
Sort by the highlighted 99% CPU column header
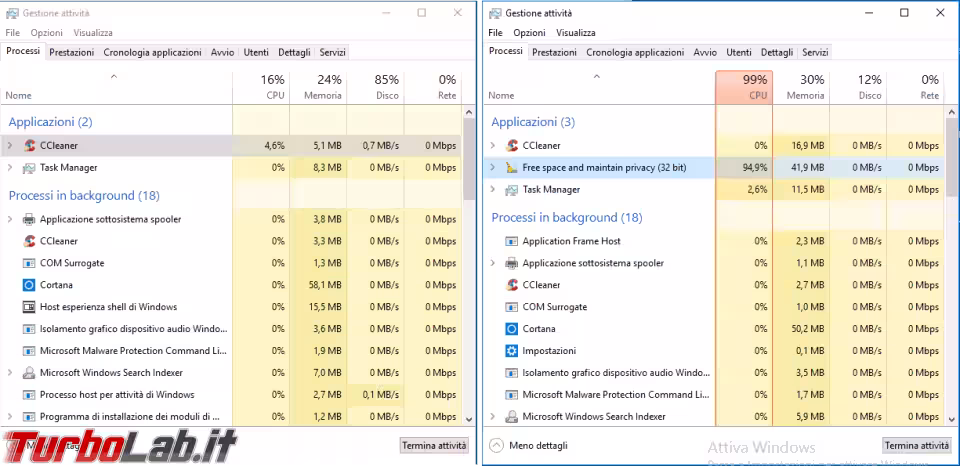click(x=744, y=86)
